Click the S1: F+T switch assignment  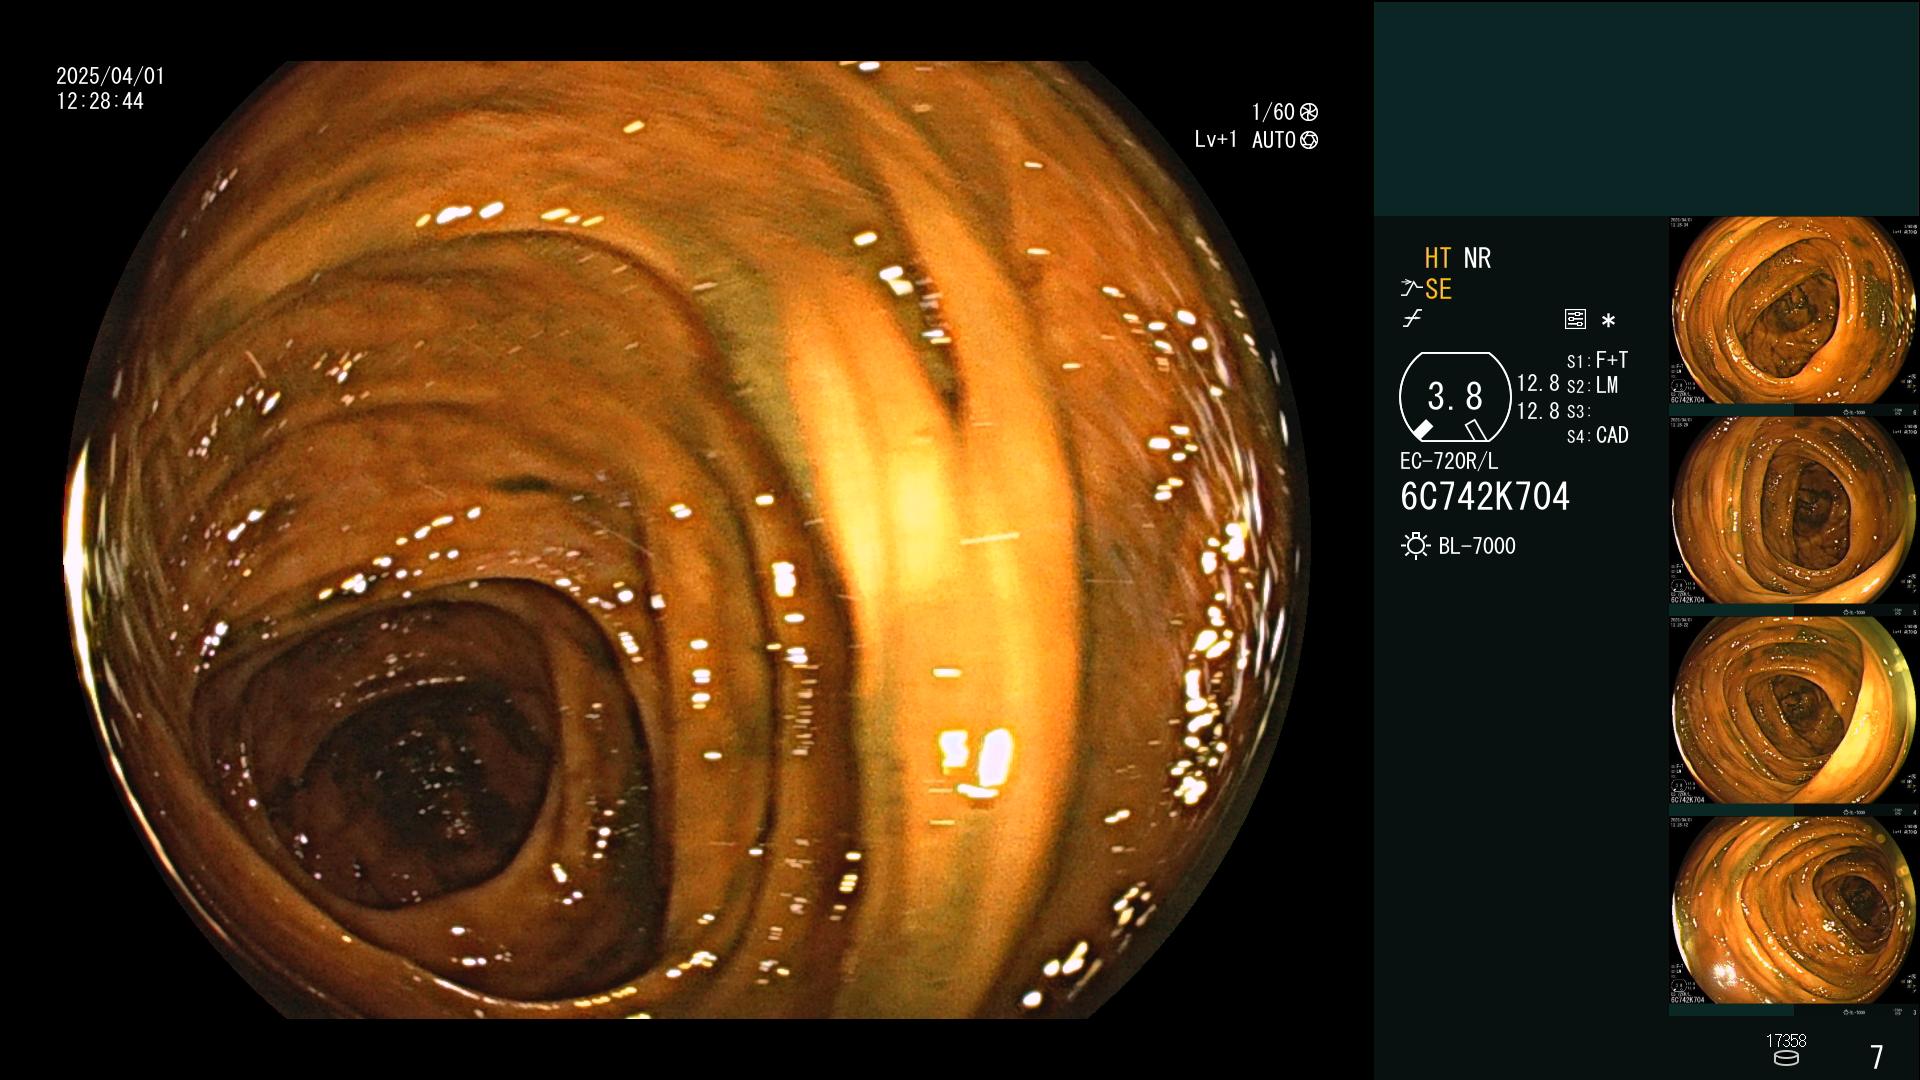[1597, 360]
